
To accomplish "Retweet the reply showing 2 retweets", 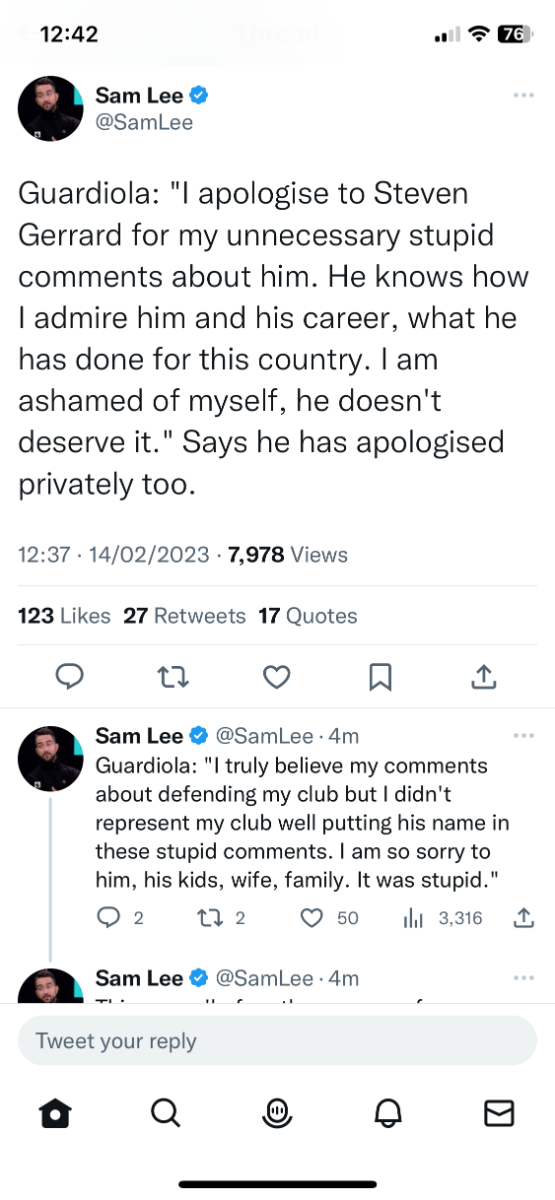I will pos(225,917).
